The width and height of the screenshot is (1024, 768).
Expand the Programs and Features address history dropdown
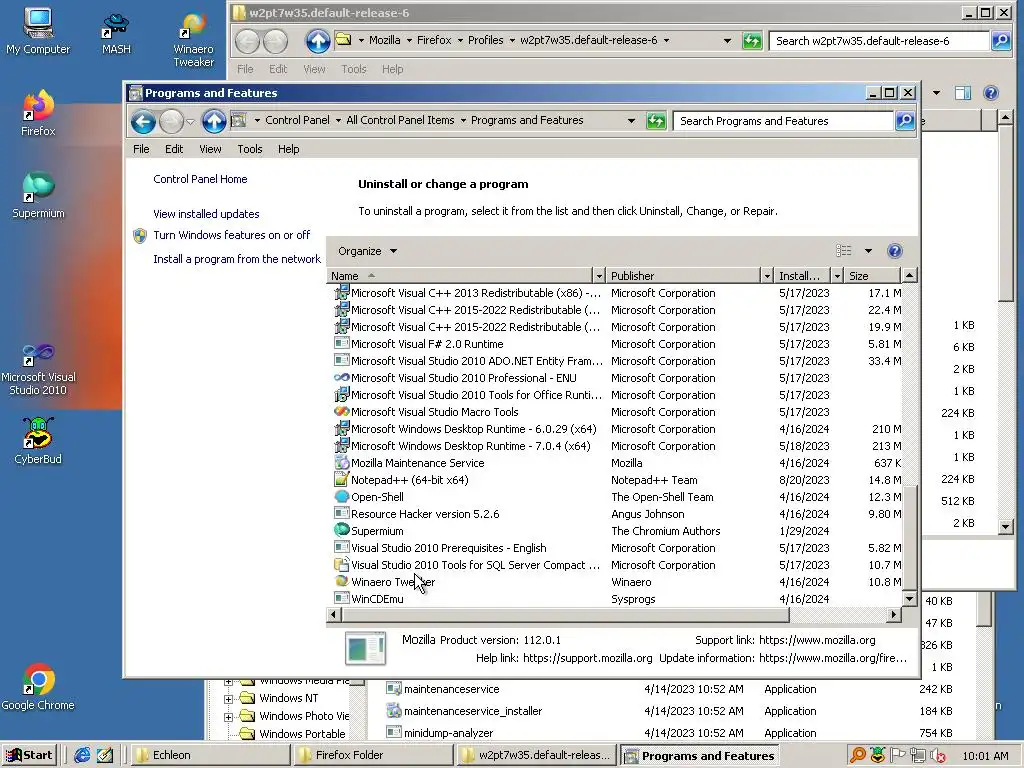click(631, 121)
